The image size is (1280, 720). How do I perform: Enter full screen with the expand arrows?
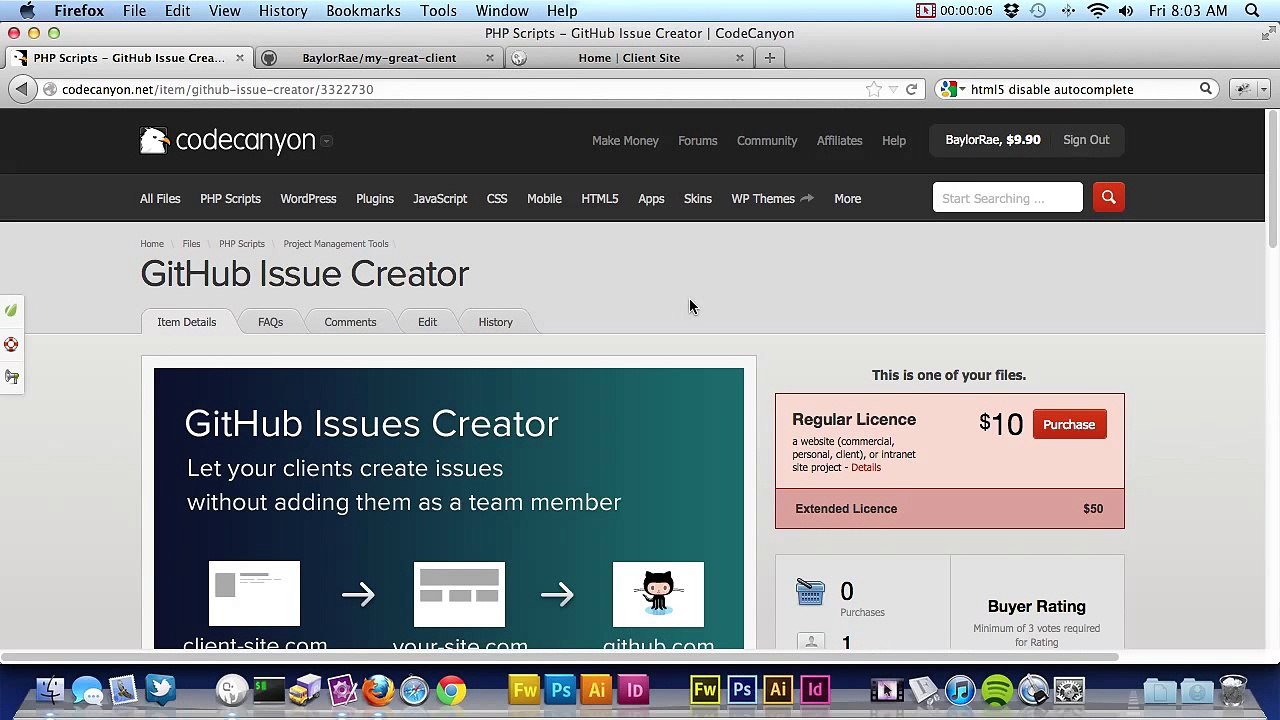pos(1268,33)
